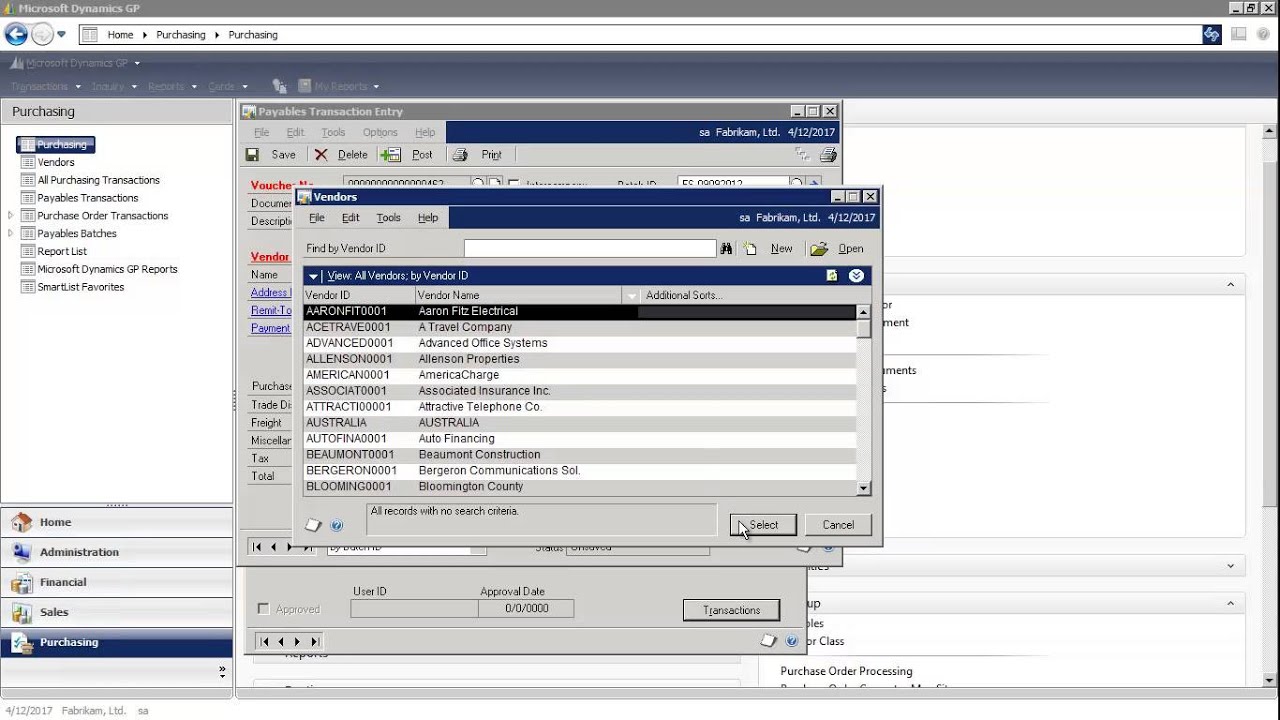
Task: Click Home in the address breadcrumb
Action: (x=120, y=34)
